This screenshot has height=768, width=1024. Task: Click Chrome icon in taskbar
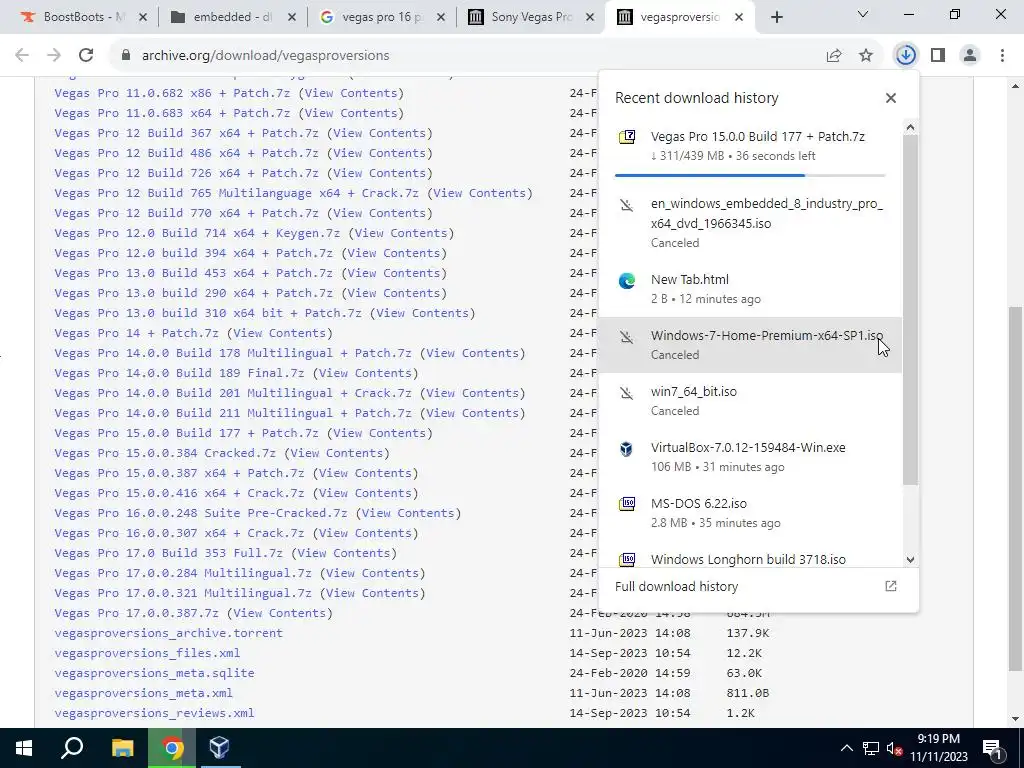172,748
